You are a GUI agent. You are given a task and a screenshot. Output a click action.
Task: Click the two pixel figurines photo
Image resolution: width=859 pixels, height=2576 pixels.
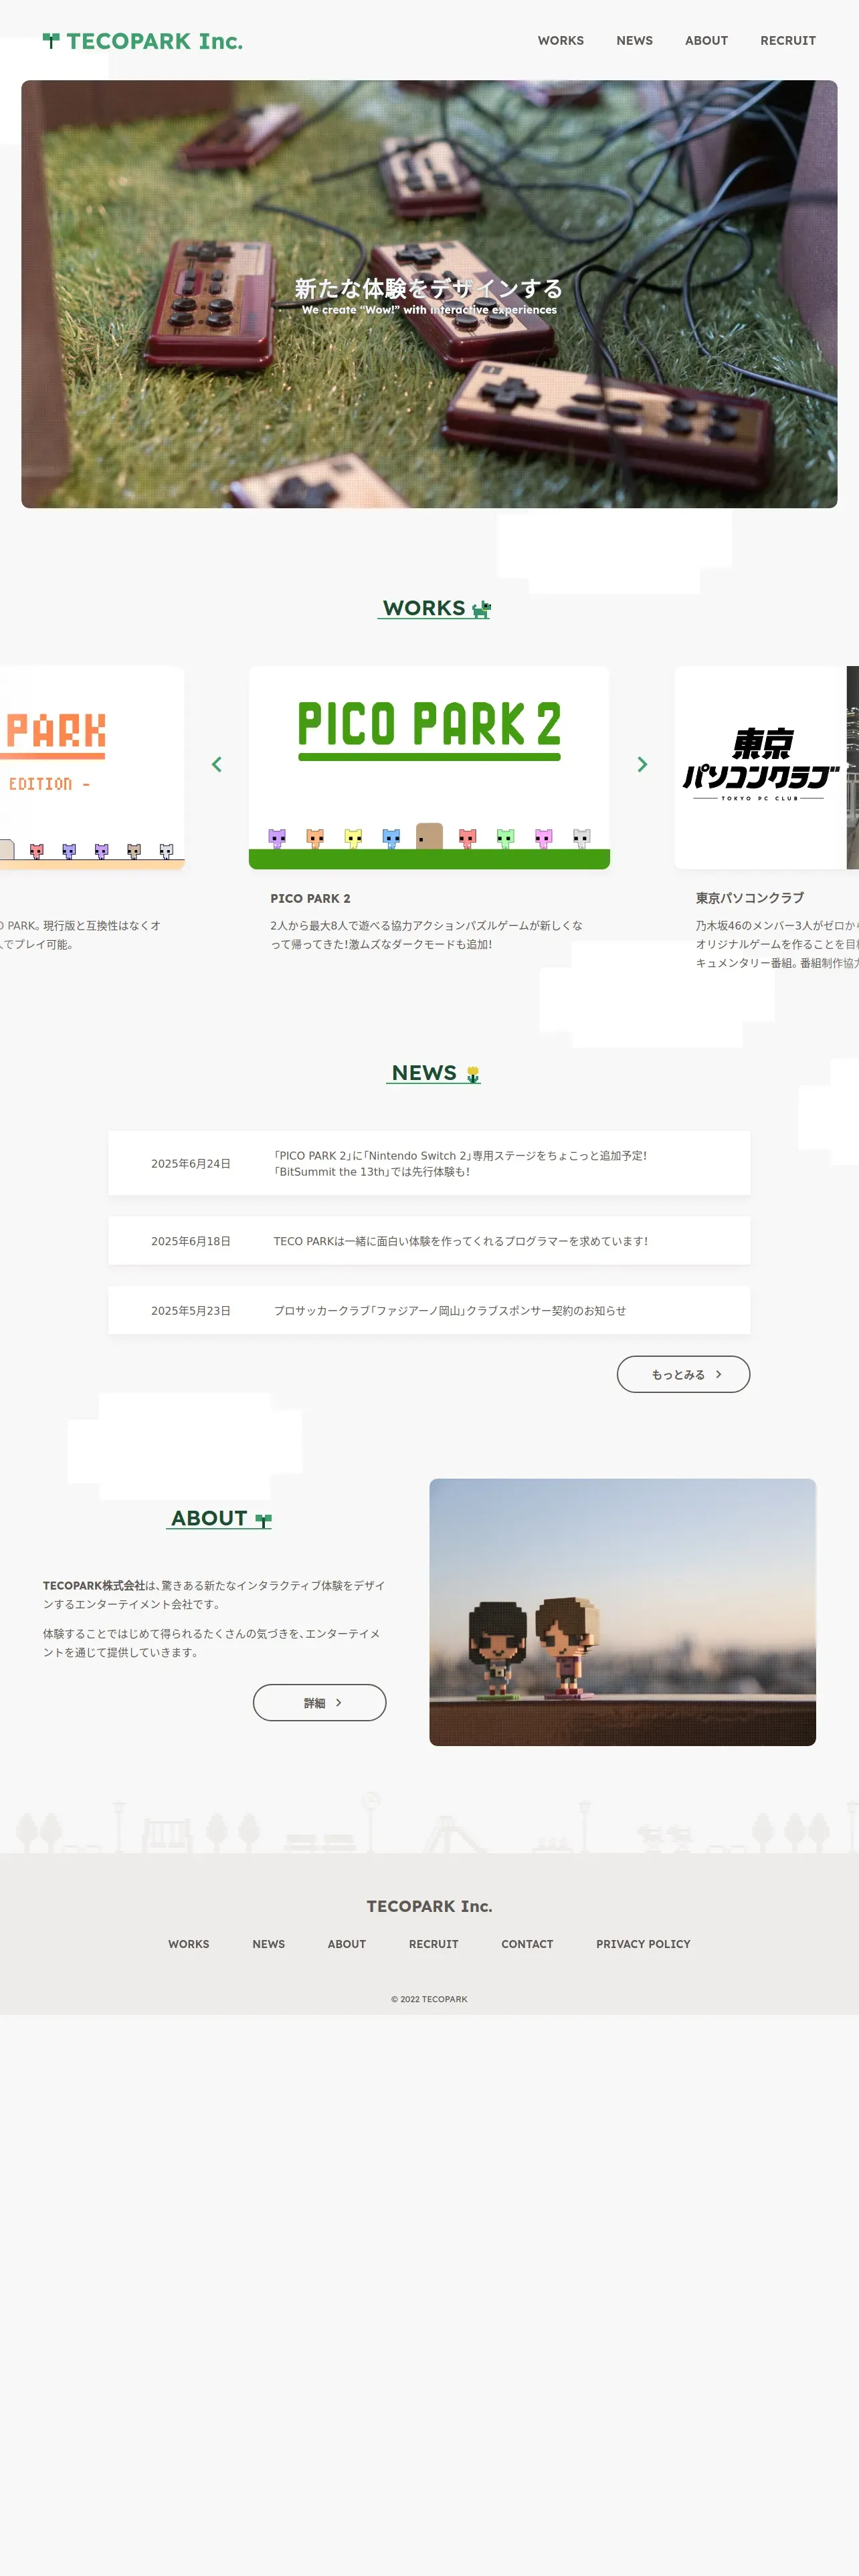click(x=622, y=1612)
